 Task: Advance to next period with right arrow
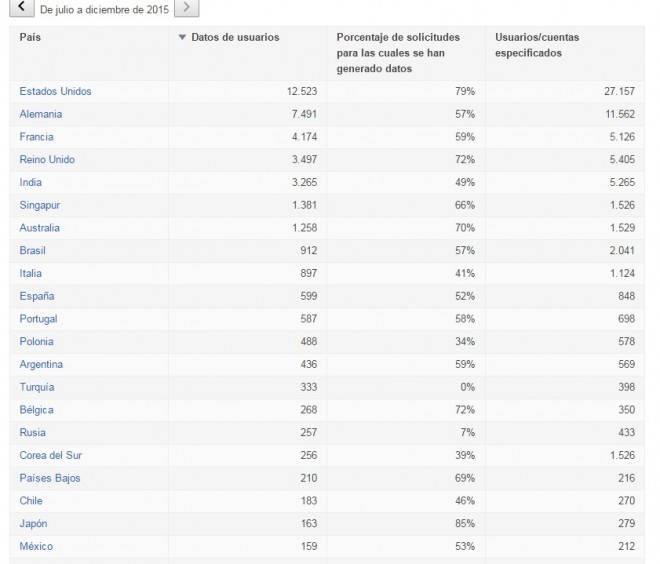pos(186,8)
